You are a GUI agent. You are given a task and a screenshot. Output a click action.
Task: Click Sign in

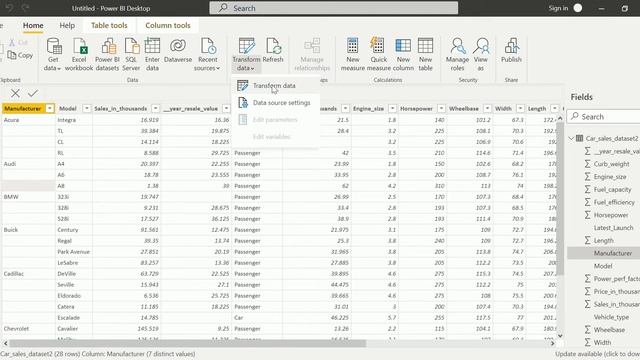pos(558,8)
